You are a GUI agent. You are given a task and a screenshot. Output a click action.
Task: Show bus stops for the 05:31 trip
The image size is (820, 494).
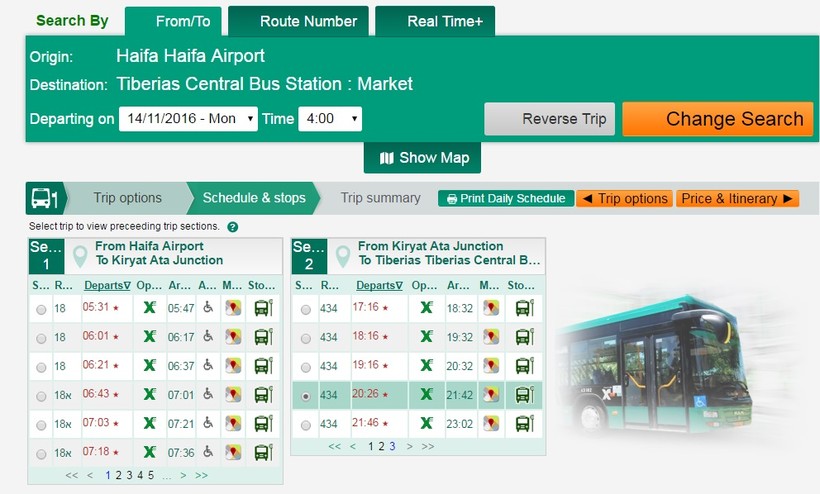pos(264,308)
